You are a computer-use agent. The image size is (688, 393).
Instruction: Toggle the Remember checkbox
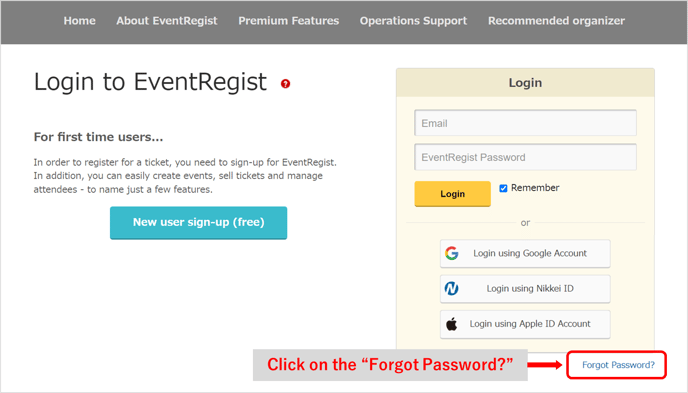[x=503, y=188]
